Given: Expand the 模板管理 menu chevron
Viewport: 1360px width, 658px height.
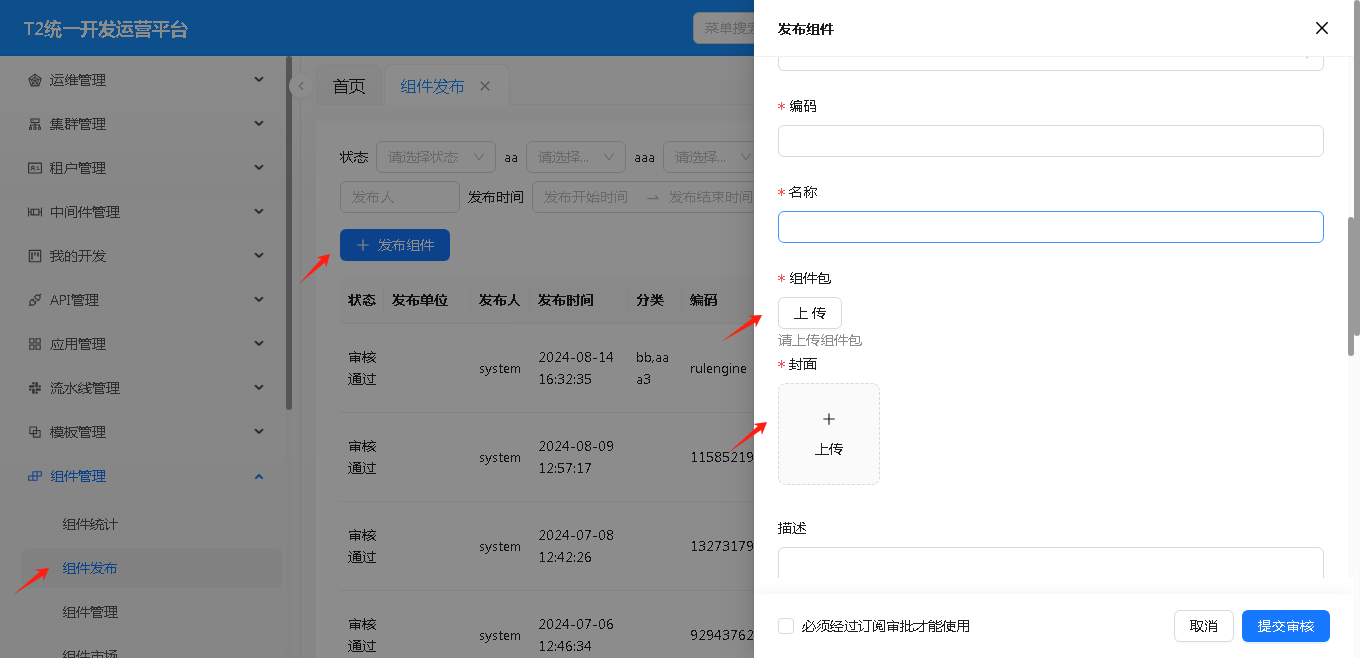Looking at the screenshot, I should (x=259, y=432).
